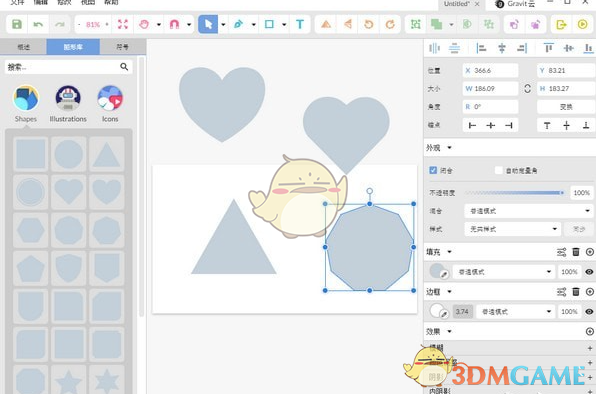The height and width of the screenshot is (394, 596).
Task: Select the Hand pan tool
Action: 144,24
